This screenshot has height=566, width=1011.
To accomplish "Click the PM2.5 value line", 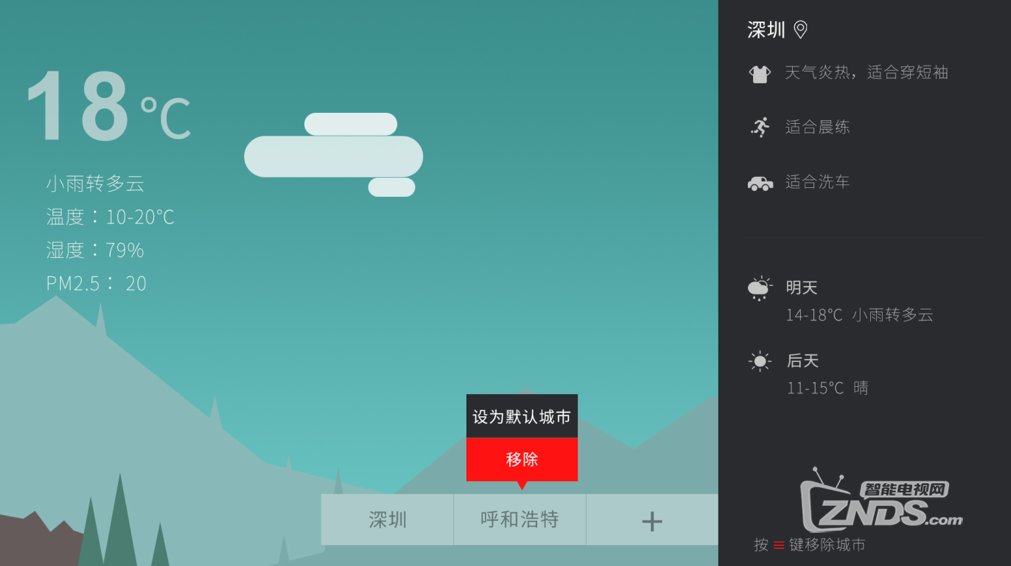I will (x=96, y=283).
